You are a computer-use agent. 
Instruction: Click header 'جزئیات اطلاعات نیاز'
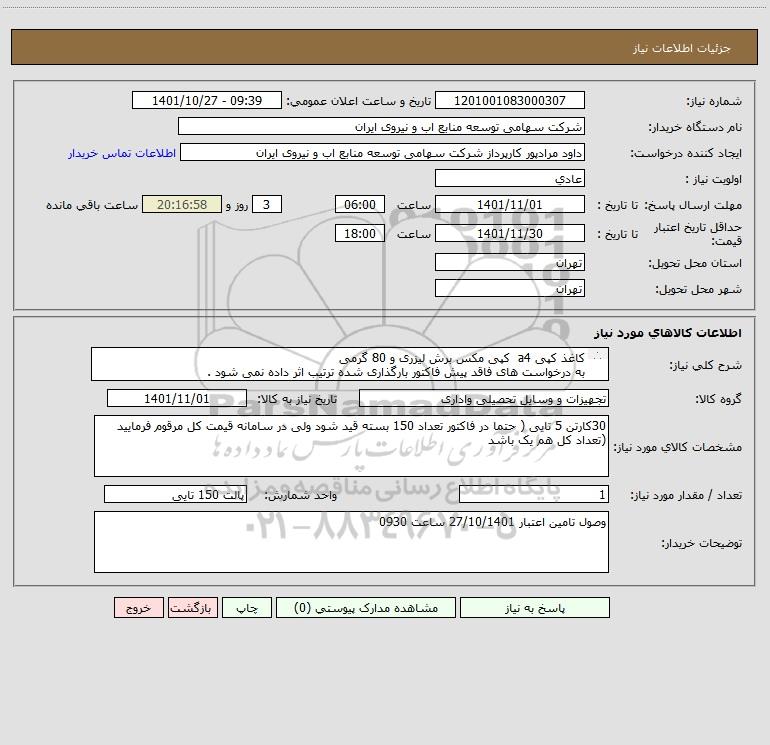(682, 48)
